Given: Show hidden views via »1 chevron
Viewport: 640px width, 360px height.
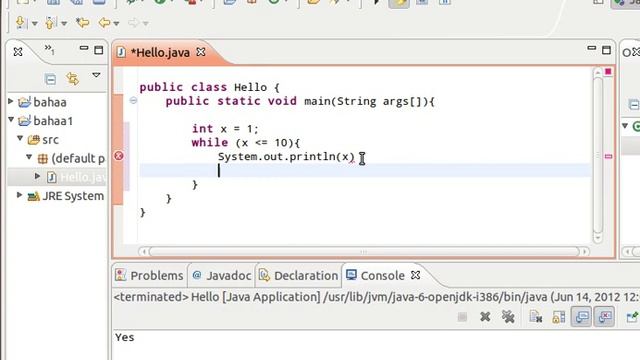Looking at the screenshot, I should (49, 50).
